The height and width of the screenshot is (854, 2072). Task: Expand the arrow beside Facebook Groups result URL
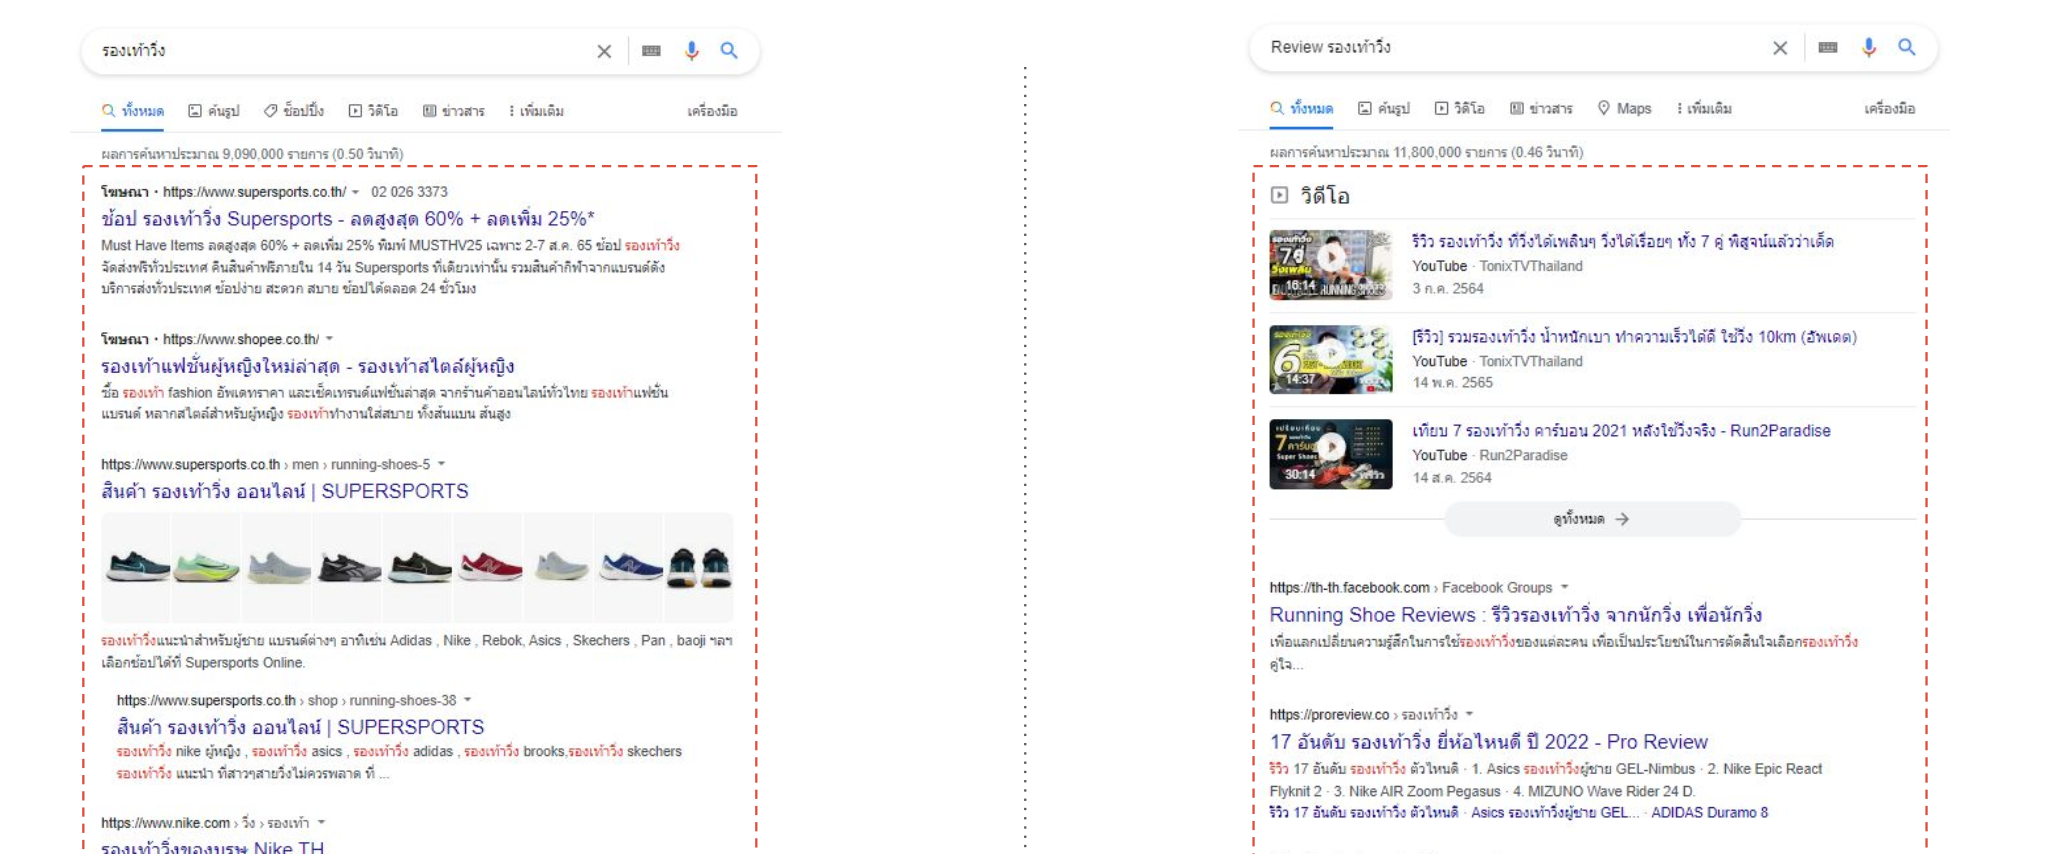pos(1565,588)
